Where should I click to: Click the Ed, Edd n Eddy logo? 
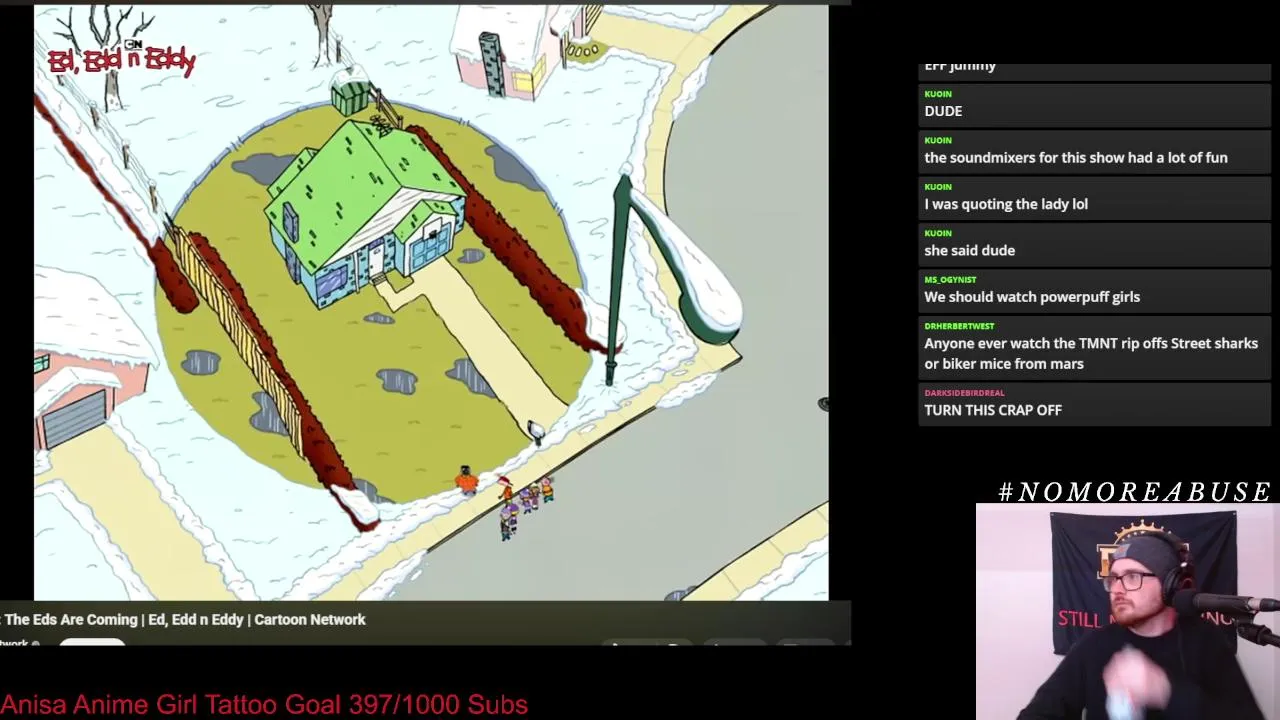pos(121,59)
